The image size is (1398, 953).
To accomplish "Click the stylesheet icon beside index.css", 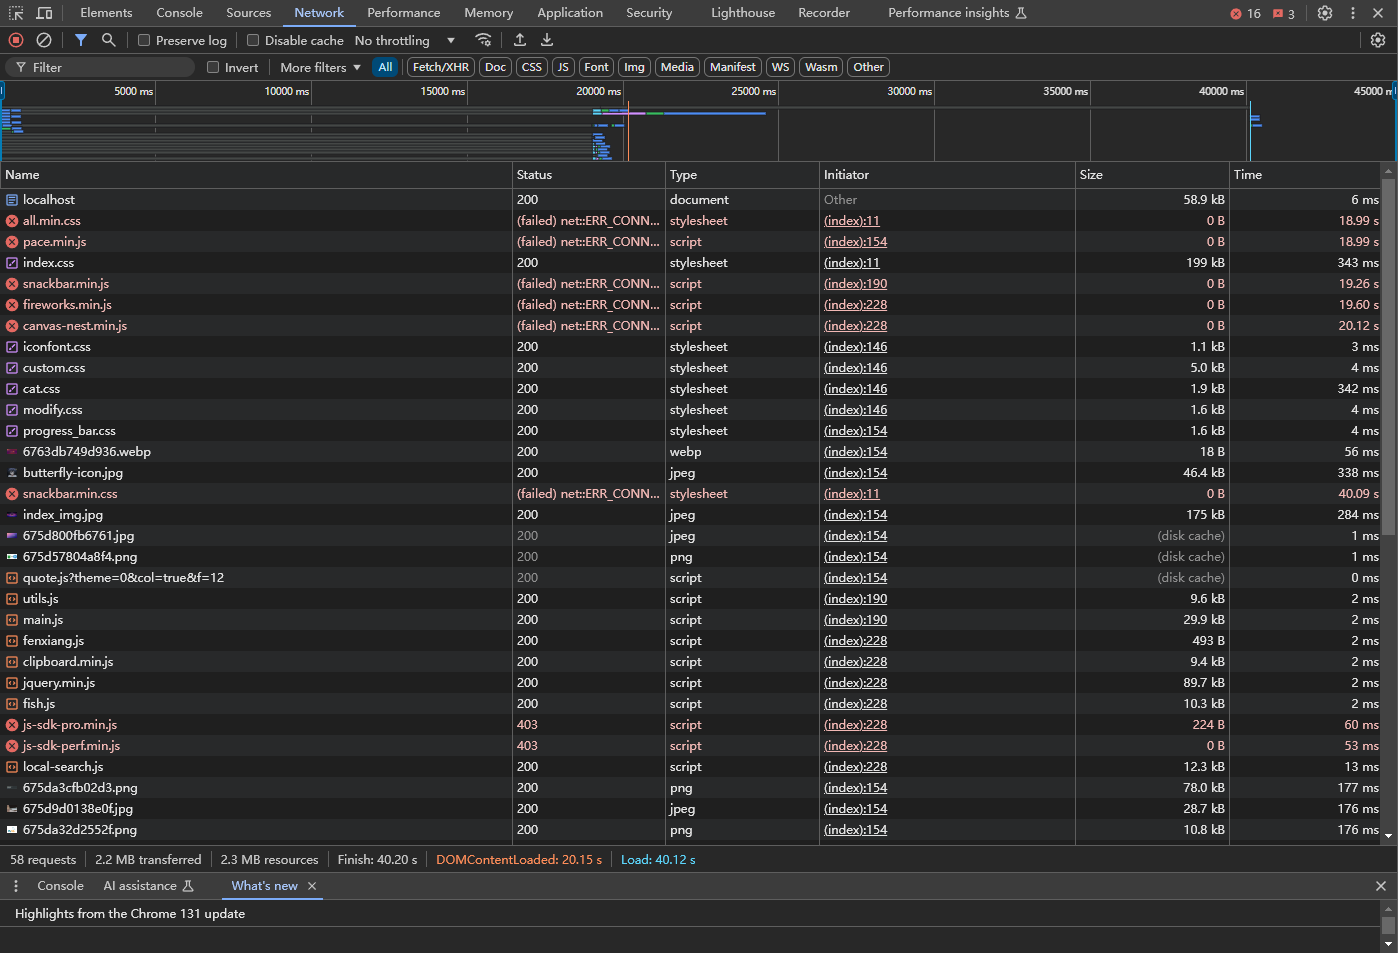I will pyautogui.click(x=12, y=263).
